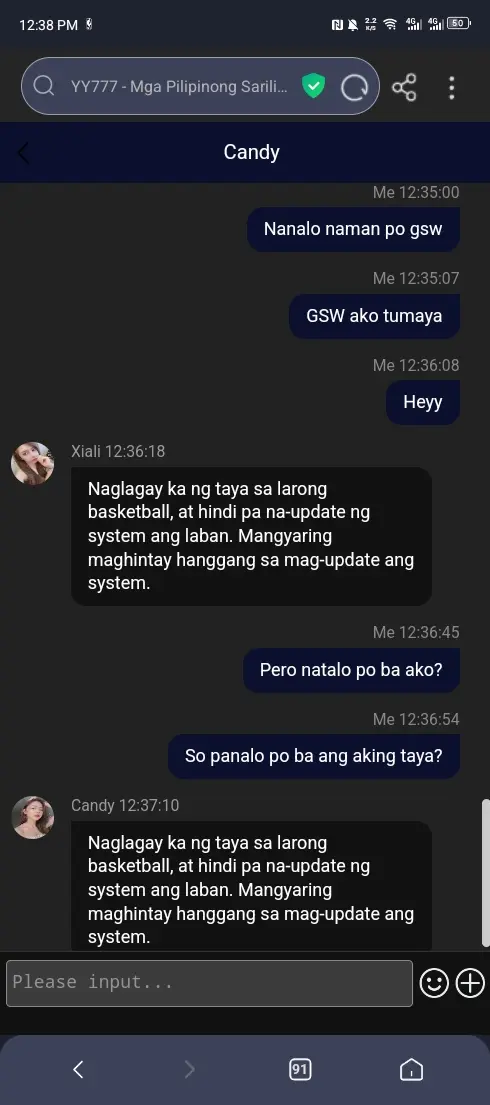Tap the plus attachment icon
This screenshot has height=1105, width=490.
pyautogui.click(x=470, y=982)
